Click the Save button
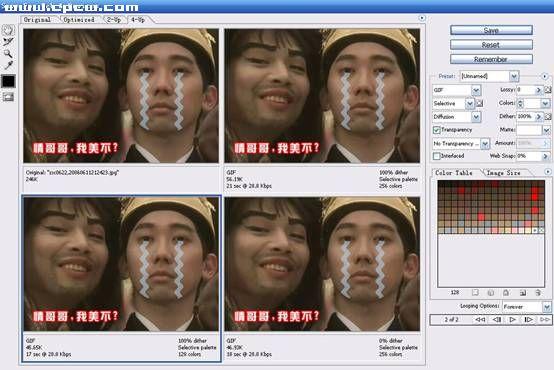The height and width of the screenshot is (370, 554). point(491,30)
